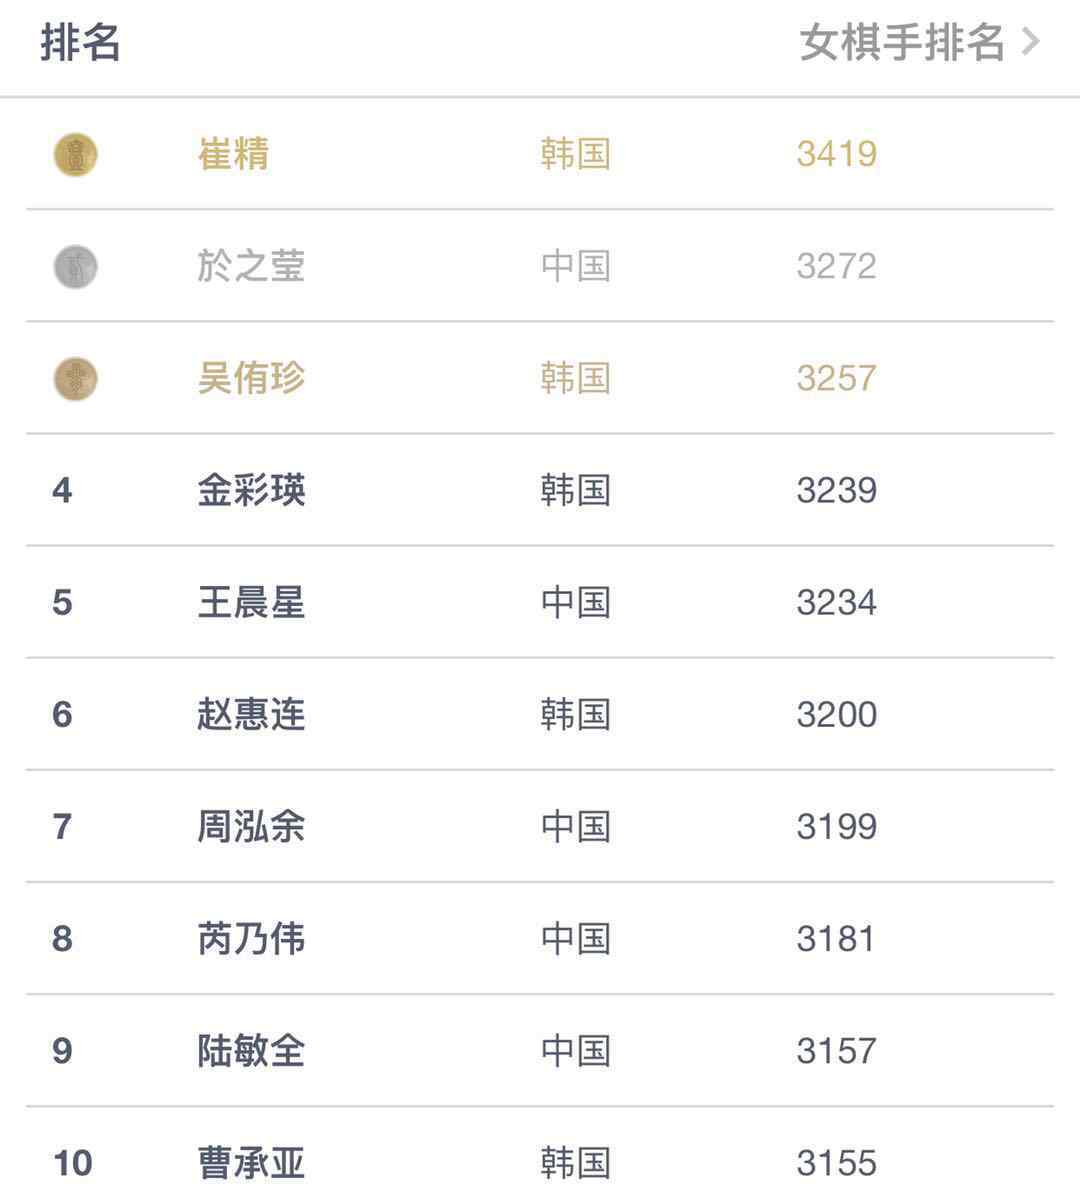The height and width of the screenshot is (1189, 1080).
Task: Select the 排名 header label
Action: point(80,42)
